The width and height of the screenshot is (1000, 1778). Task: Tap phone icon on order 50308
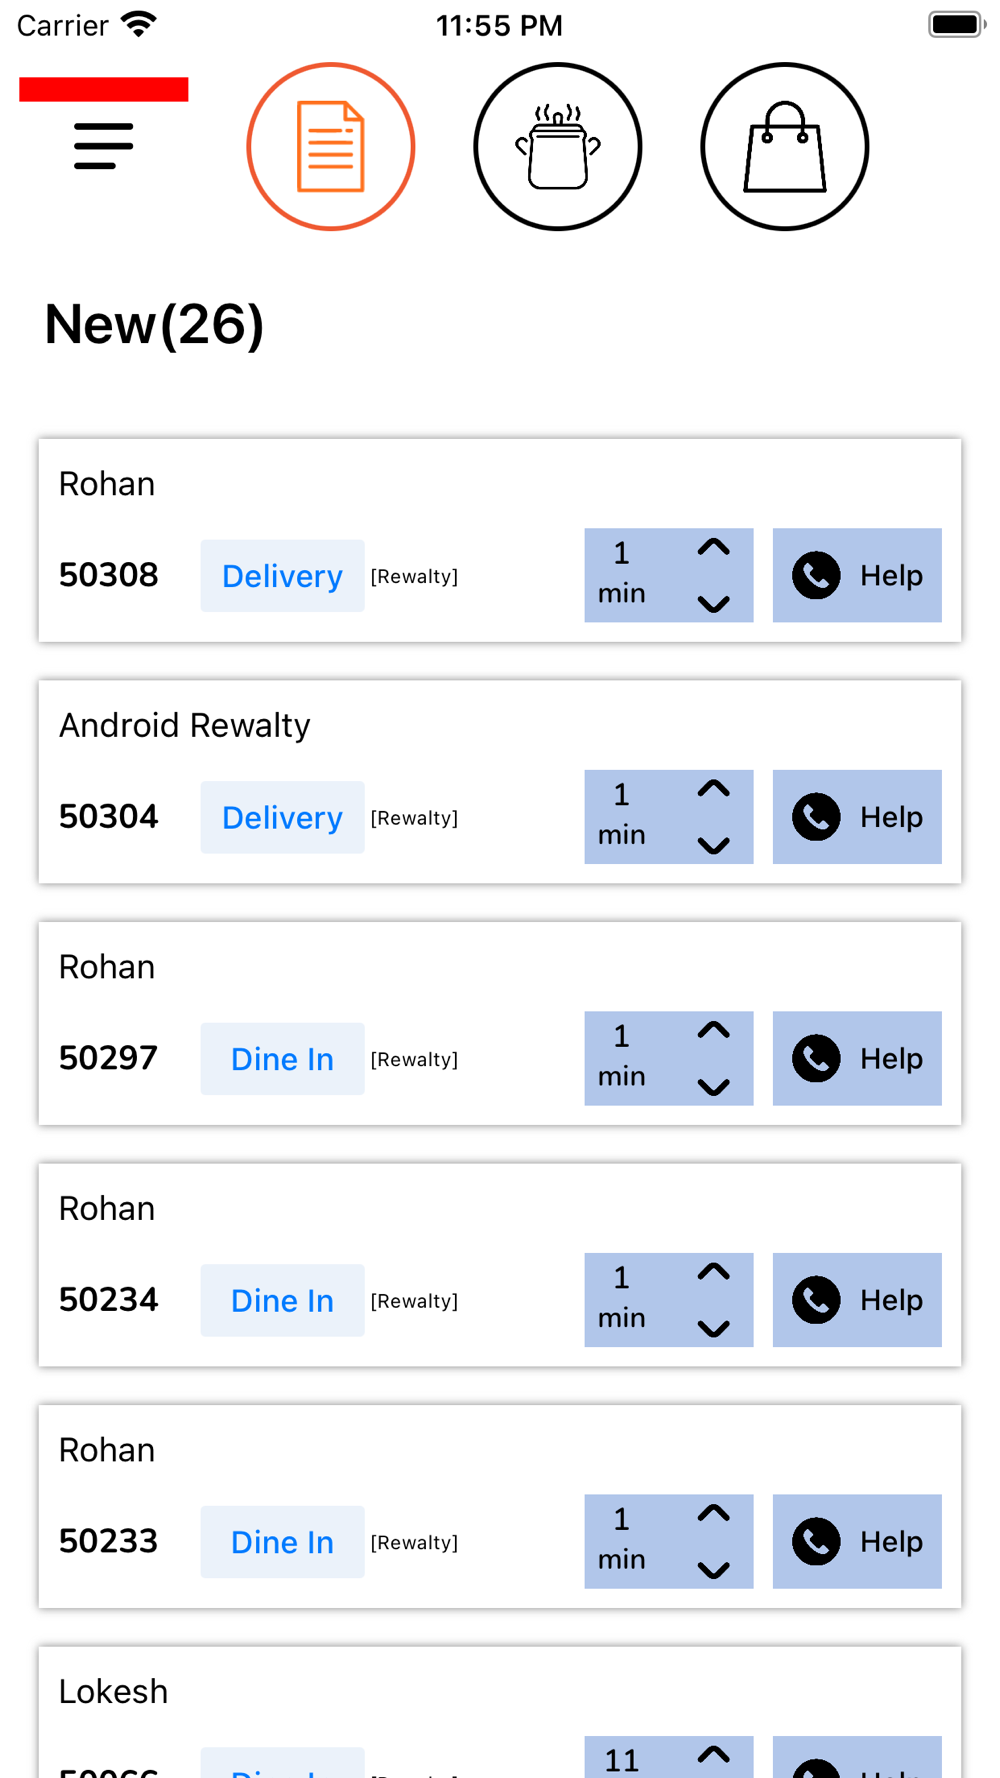point(816,576)
